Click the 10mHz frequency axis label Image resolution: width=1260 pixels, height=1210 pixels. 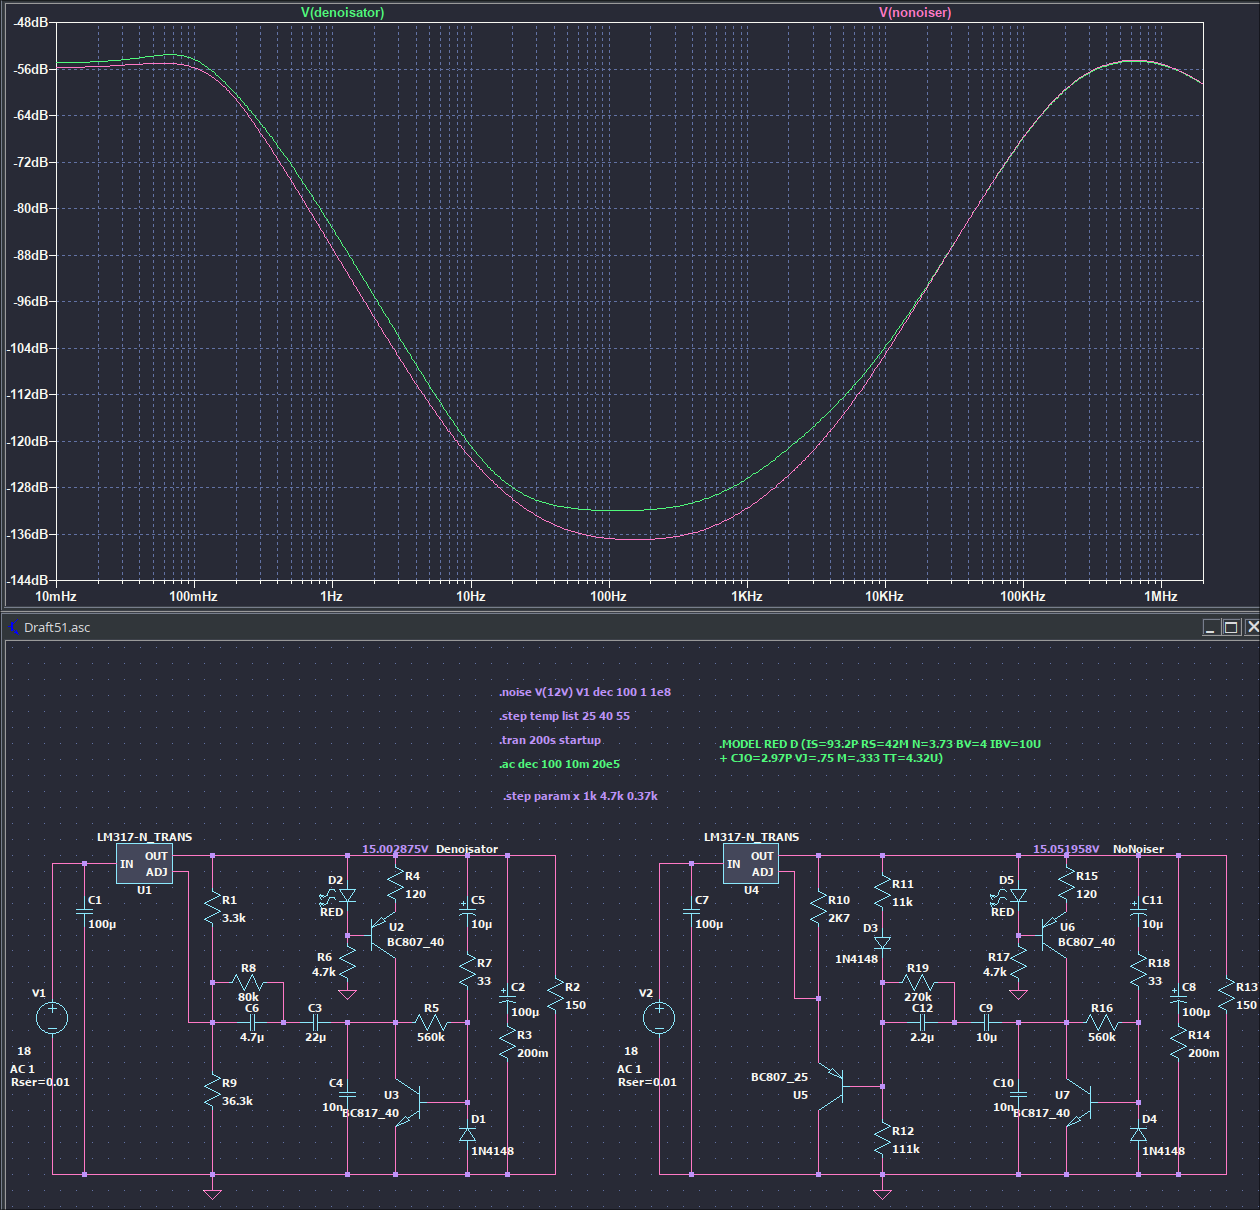[56, 596]
